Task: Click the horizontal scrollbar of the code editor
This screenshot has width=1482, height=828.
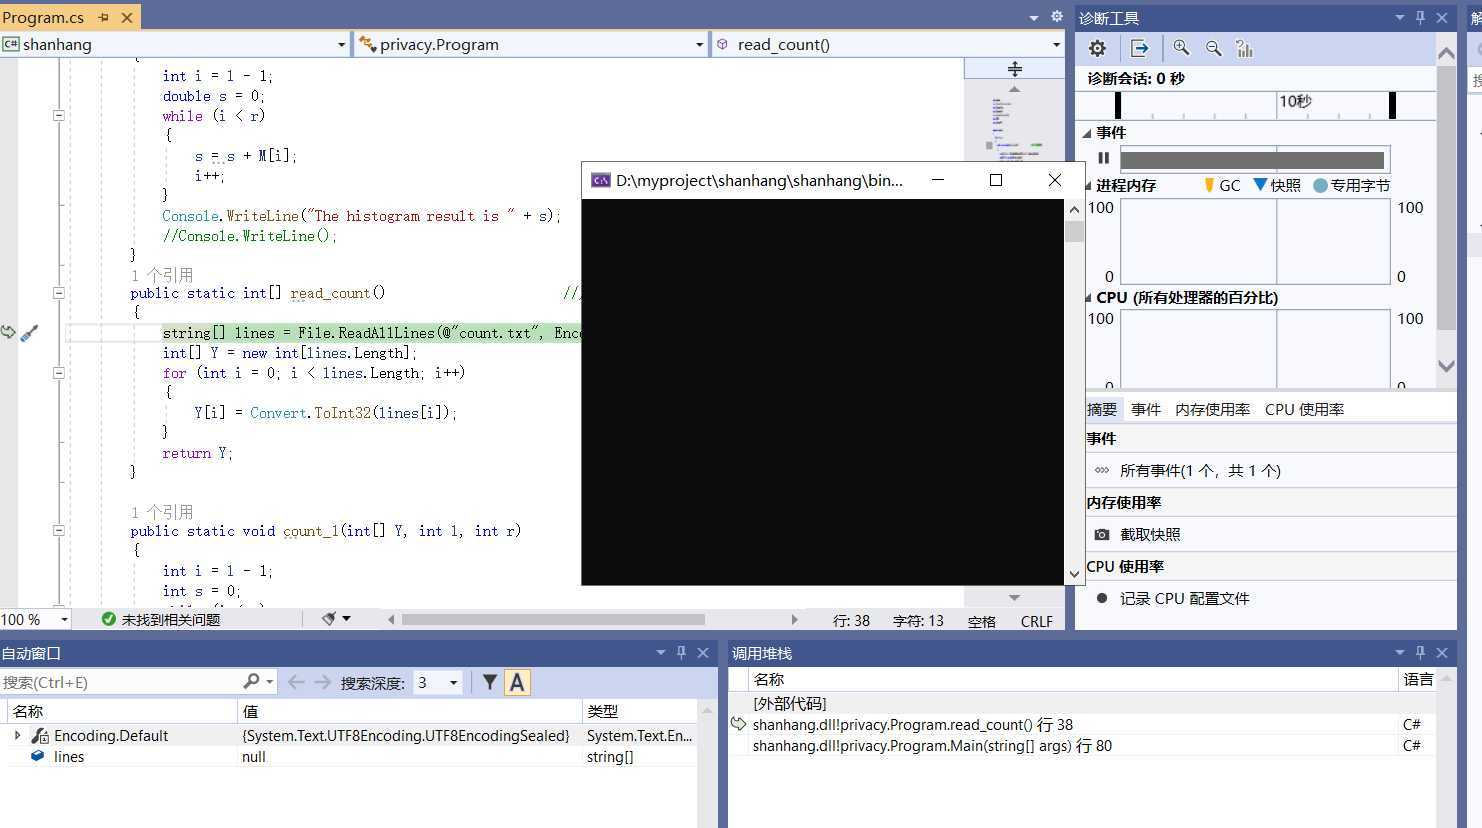Action: (x=553, y=619)
